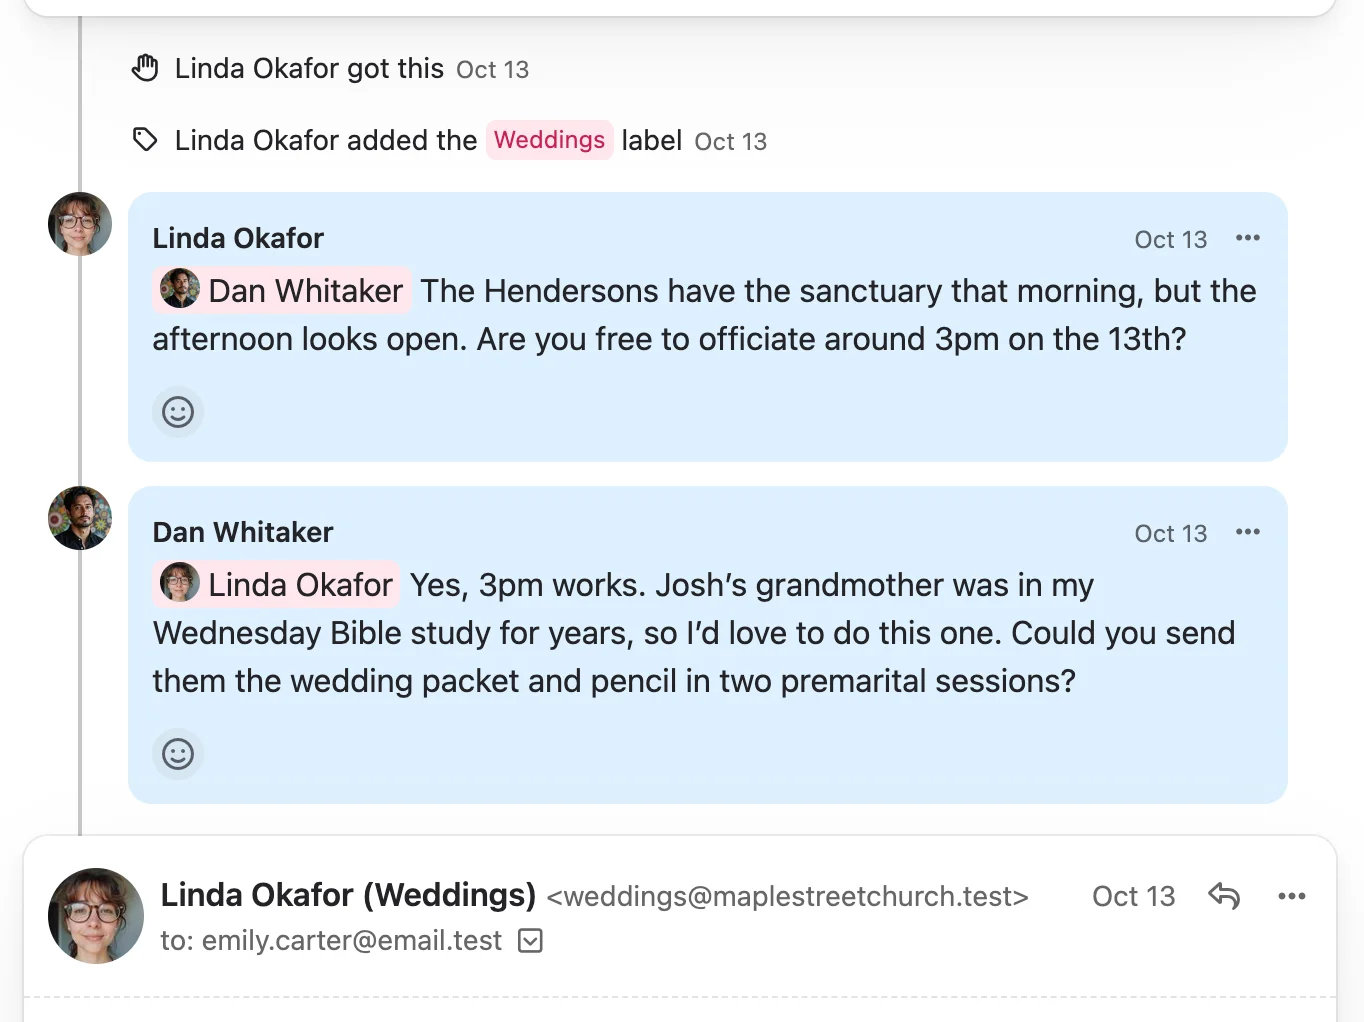Add emoji reaction to Linda Okafor's comment

(x=178, y=412)
